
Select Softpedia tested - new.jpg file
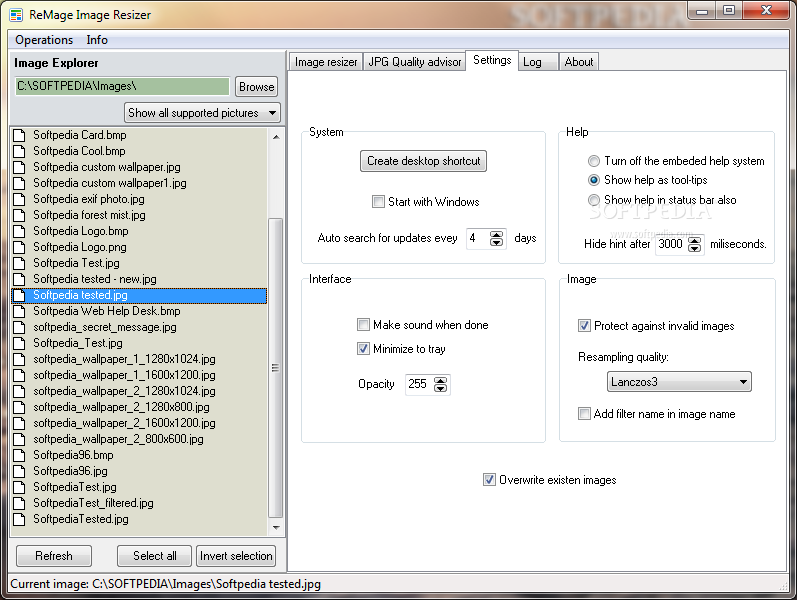pos(95,280)
